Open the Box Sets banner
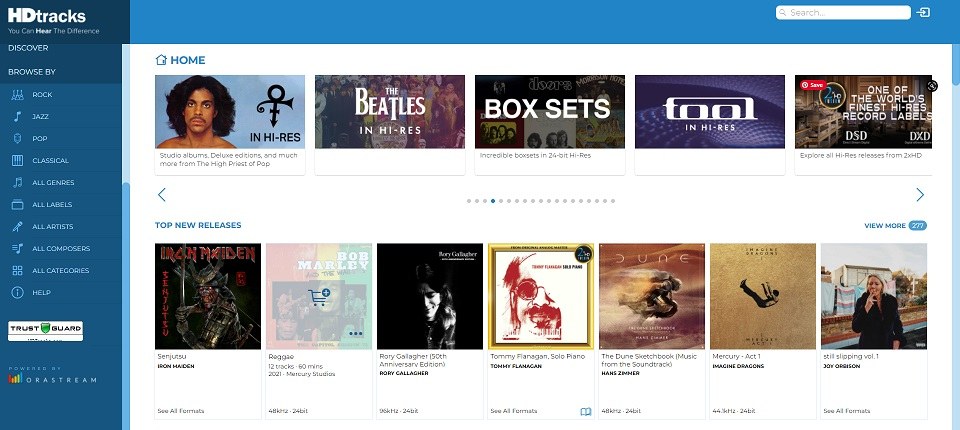 tap(550, 111)
